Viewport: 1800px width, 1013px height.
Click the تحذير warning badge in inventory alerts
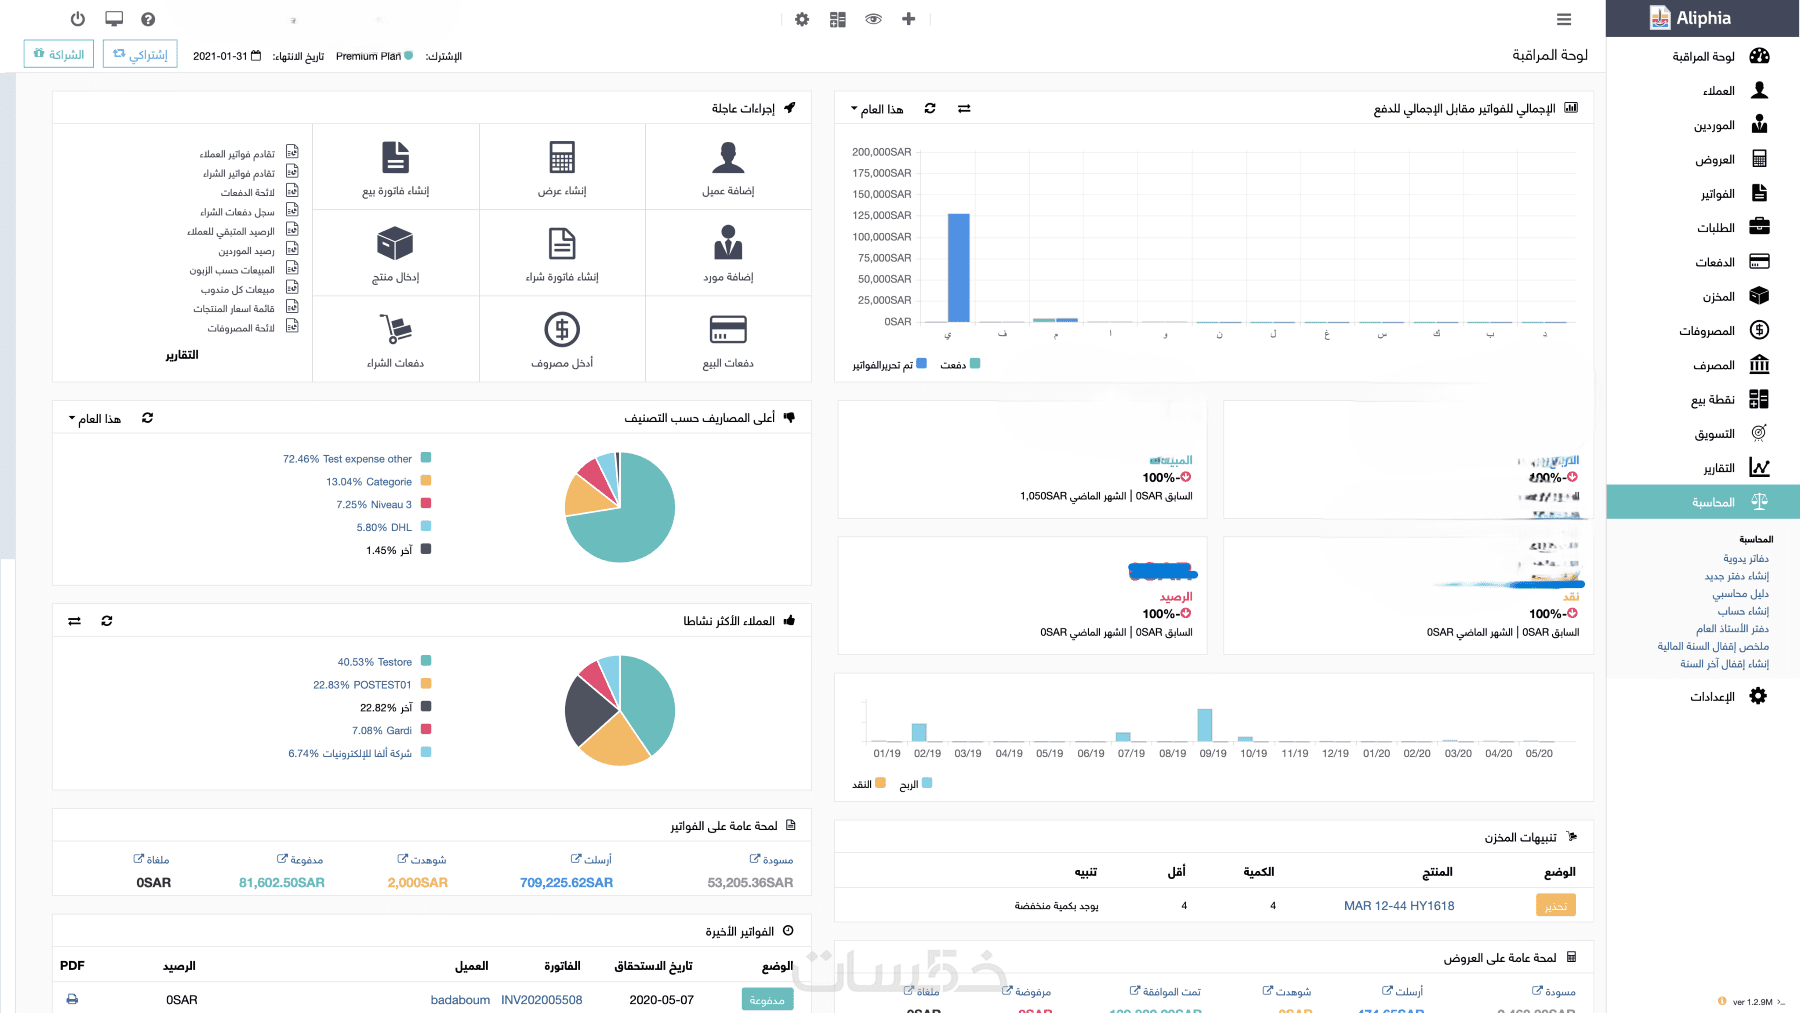pyautogui.click(x=1555, y=906)
